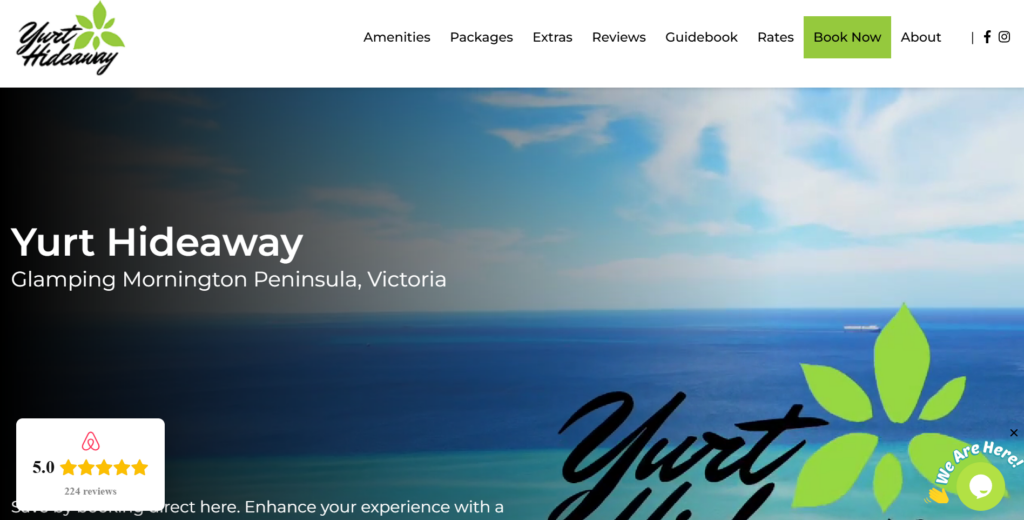
Task: Click the Airbnb logo in review badge
Action: pos(91,442)
